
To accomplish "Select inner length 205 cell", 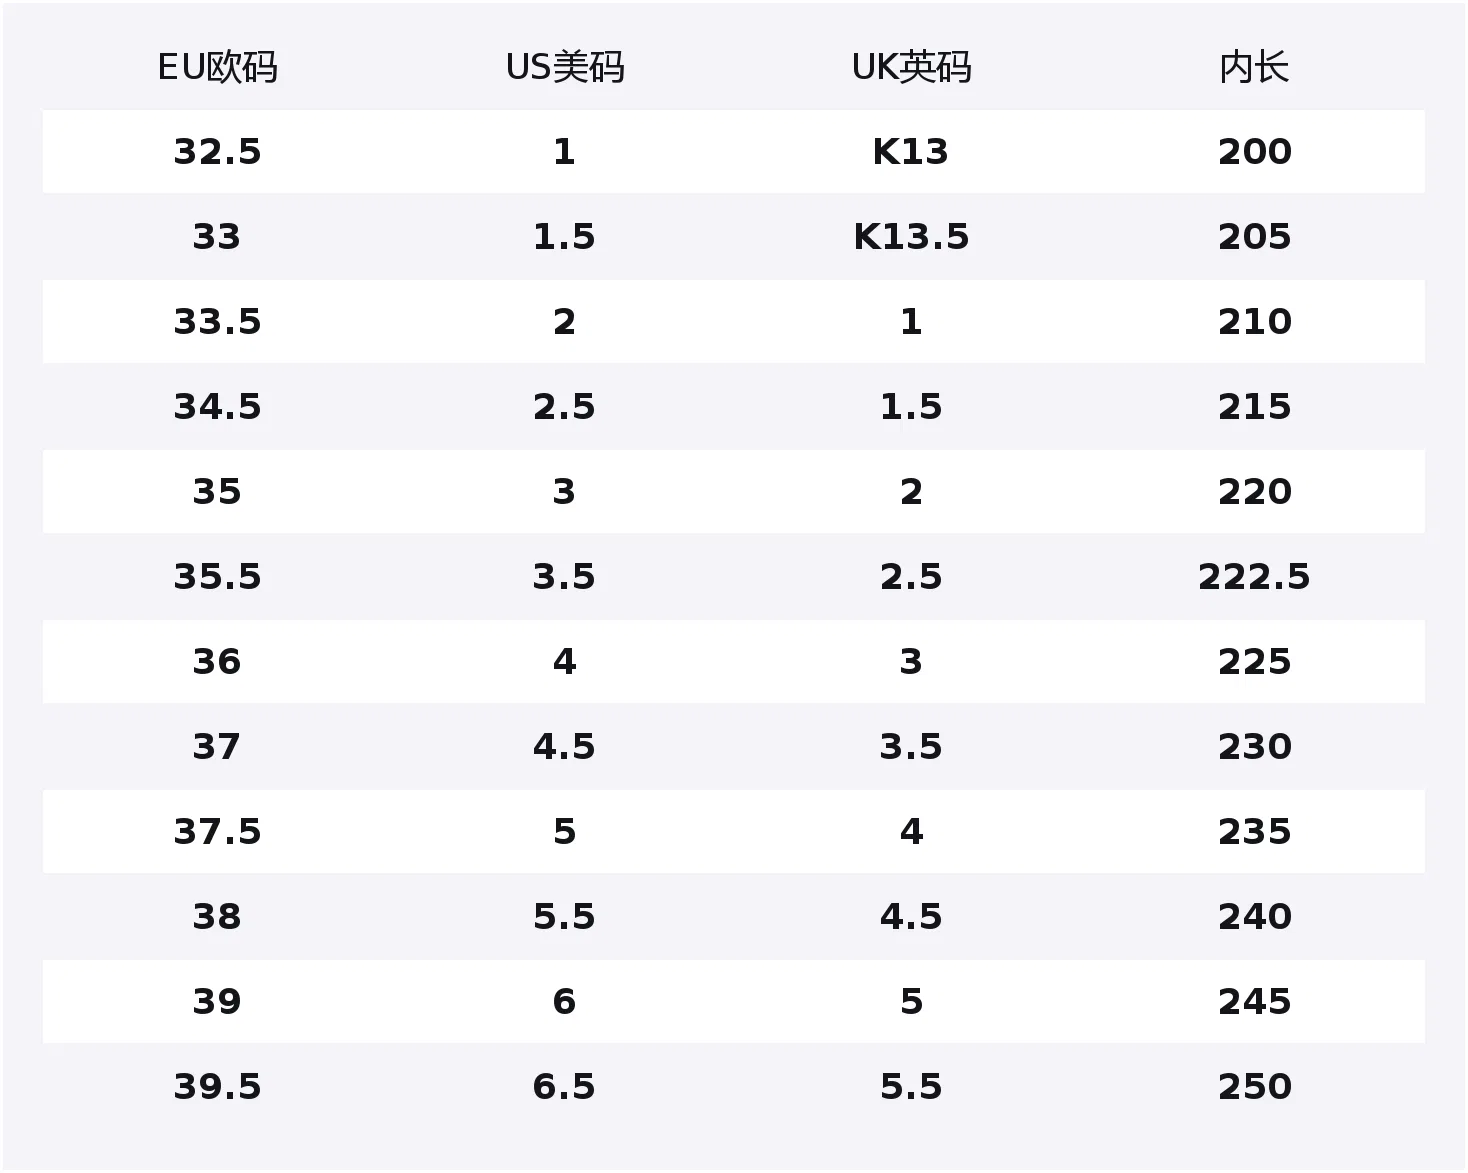I will tap(1254, 237).
